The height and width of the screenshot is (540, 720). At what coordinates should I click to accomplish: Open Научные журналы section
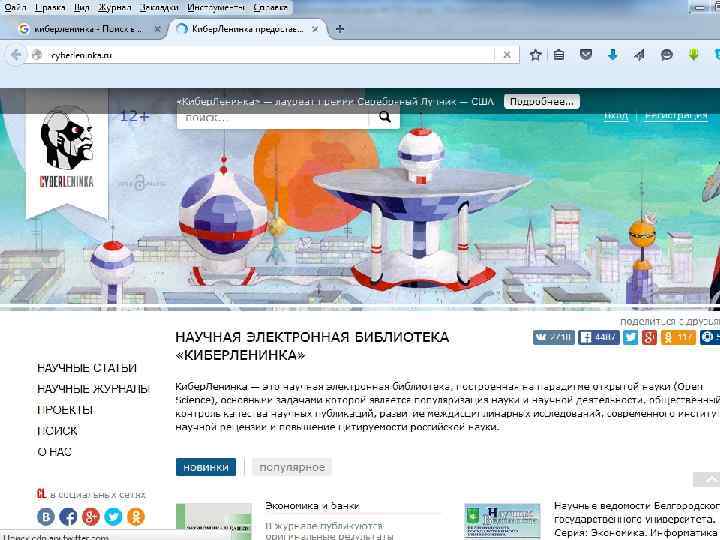point(92,389)
